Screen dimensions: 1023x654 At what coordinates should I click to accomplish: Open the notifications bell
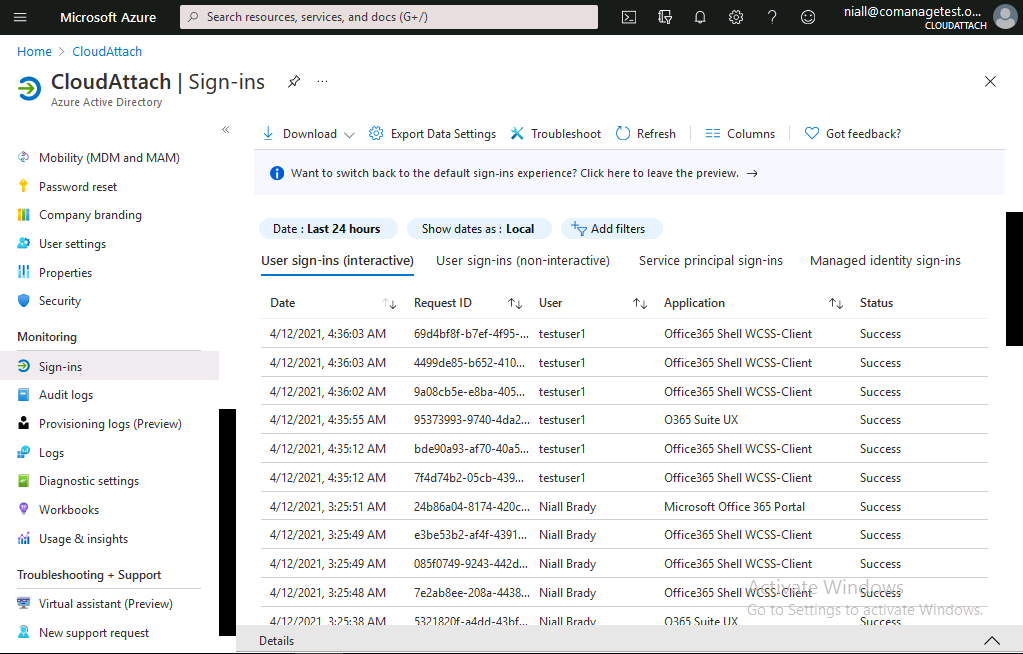point(700,17)
